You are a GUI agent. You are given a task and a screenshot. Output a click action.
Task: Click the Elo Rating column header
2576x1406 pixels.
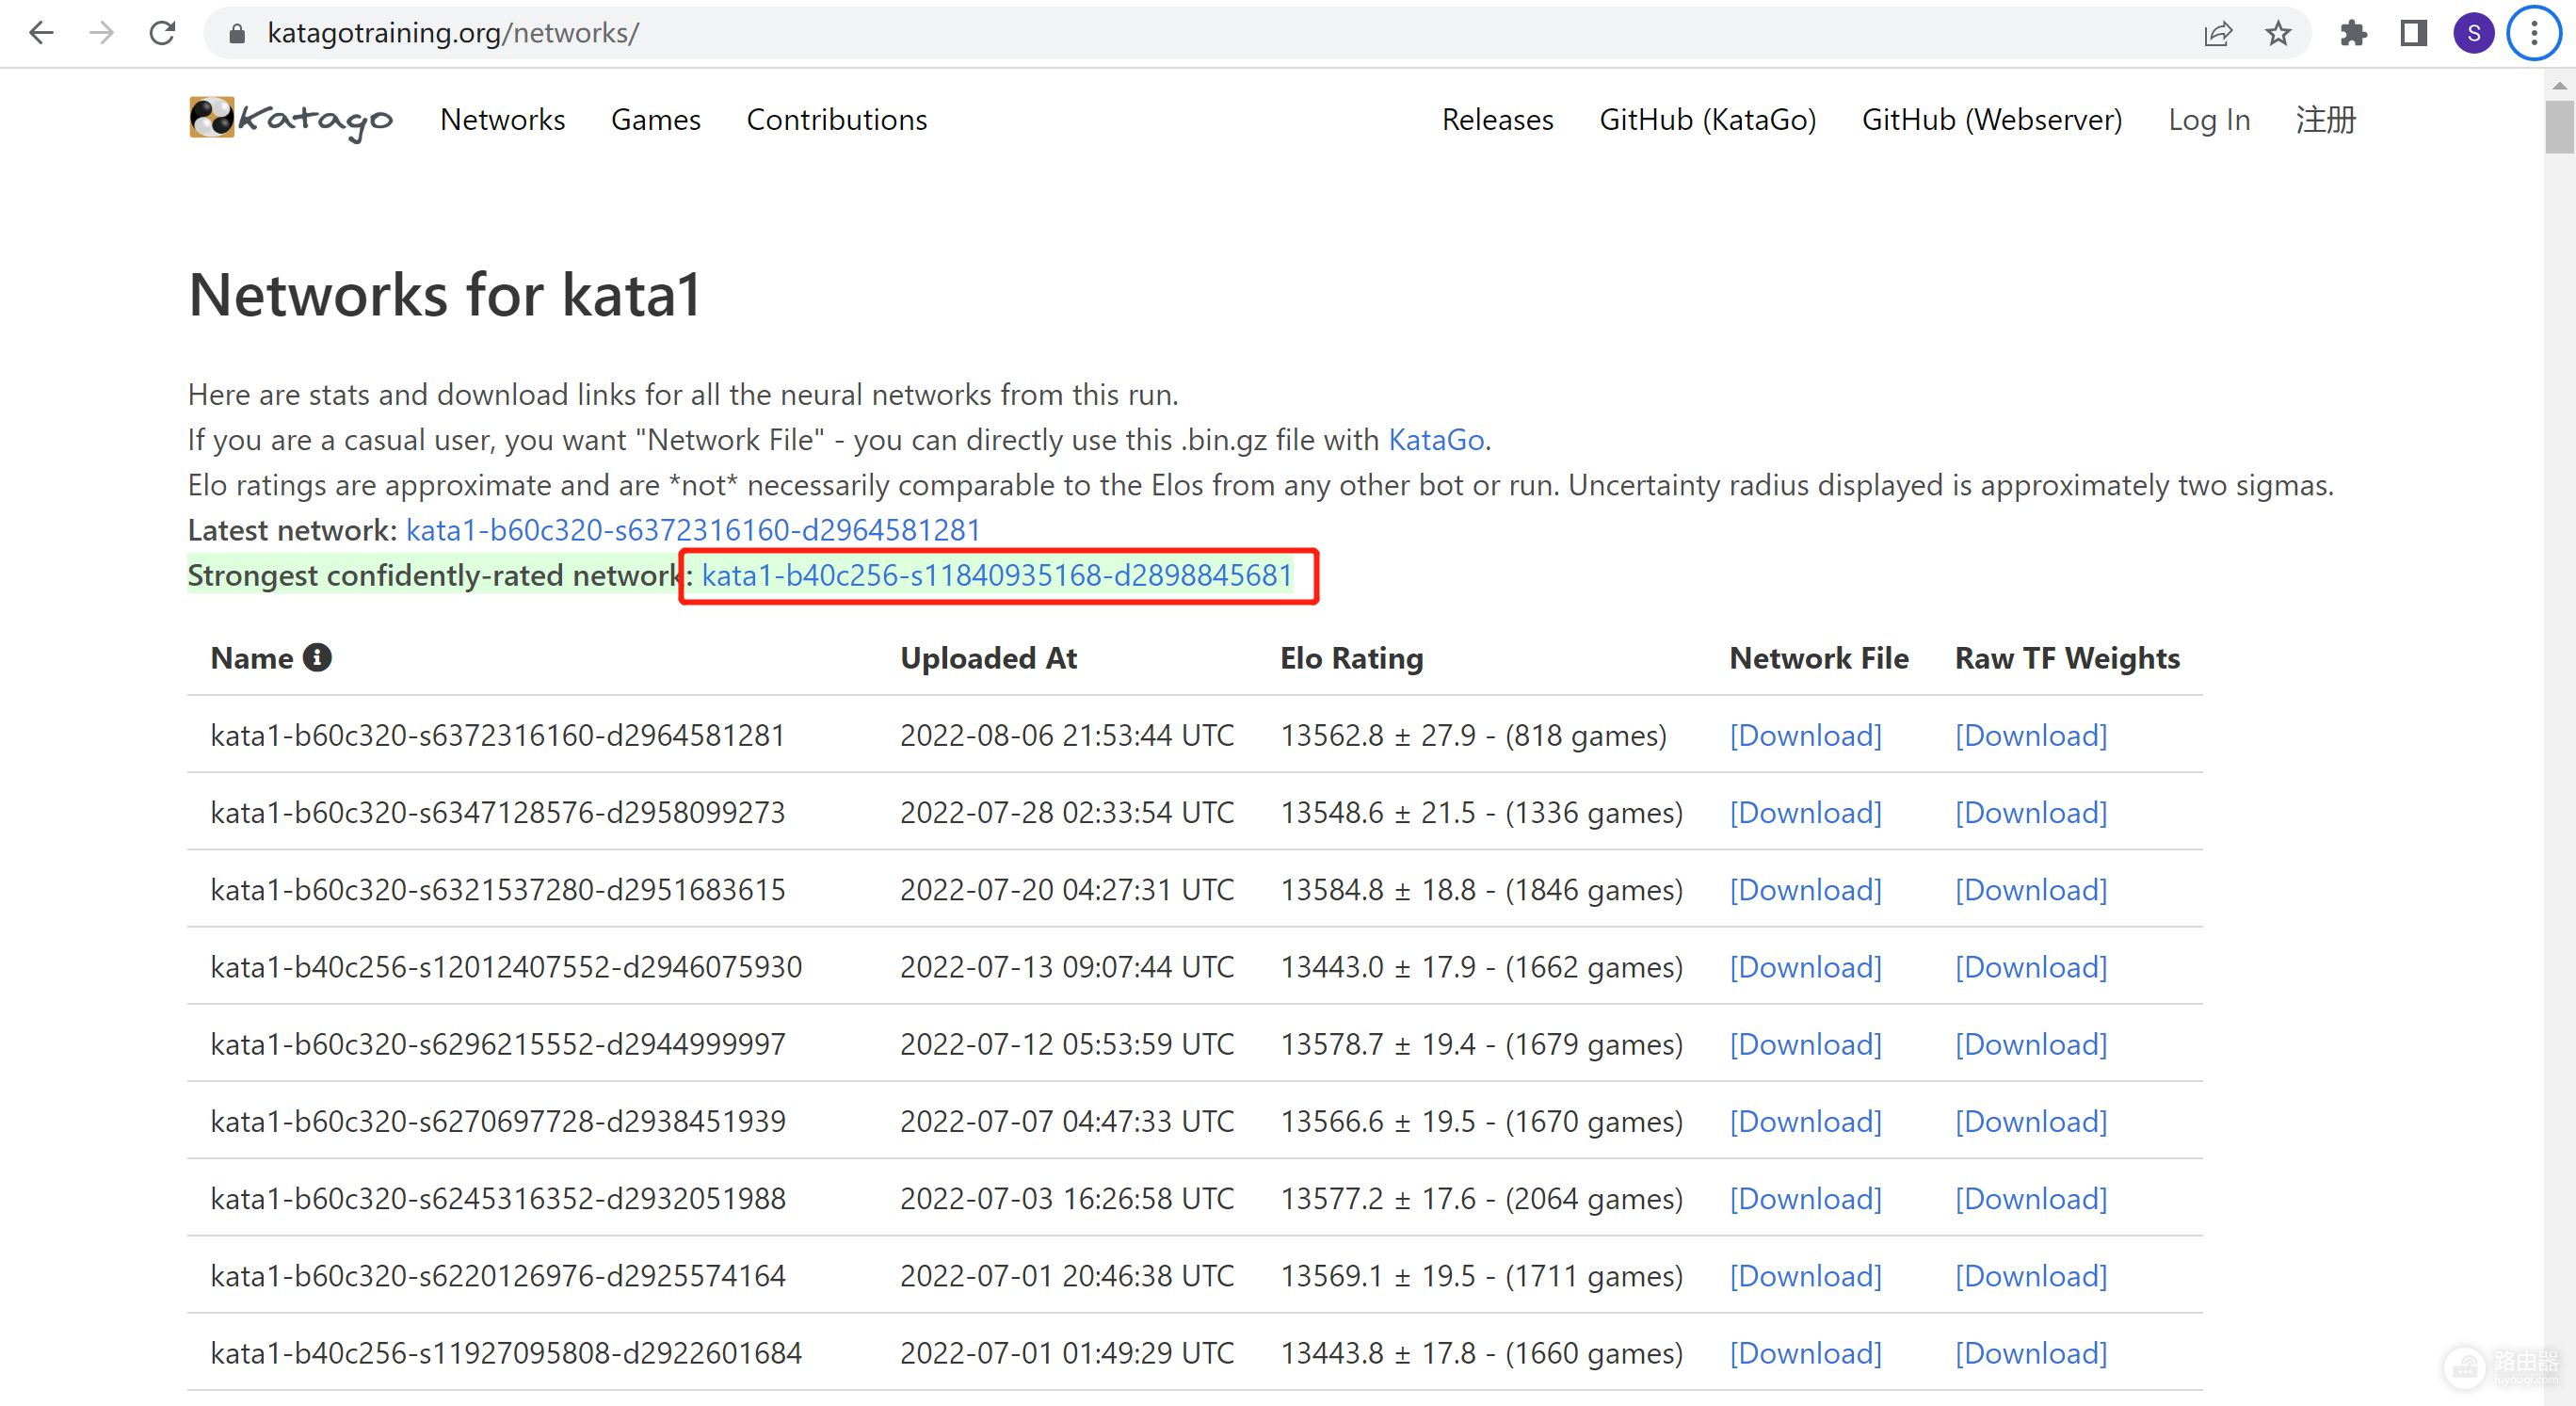(1351, 658)
